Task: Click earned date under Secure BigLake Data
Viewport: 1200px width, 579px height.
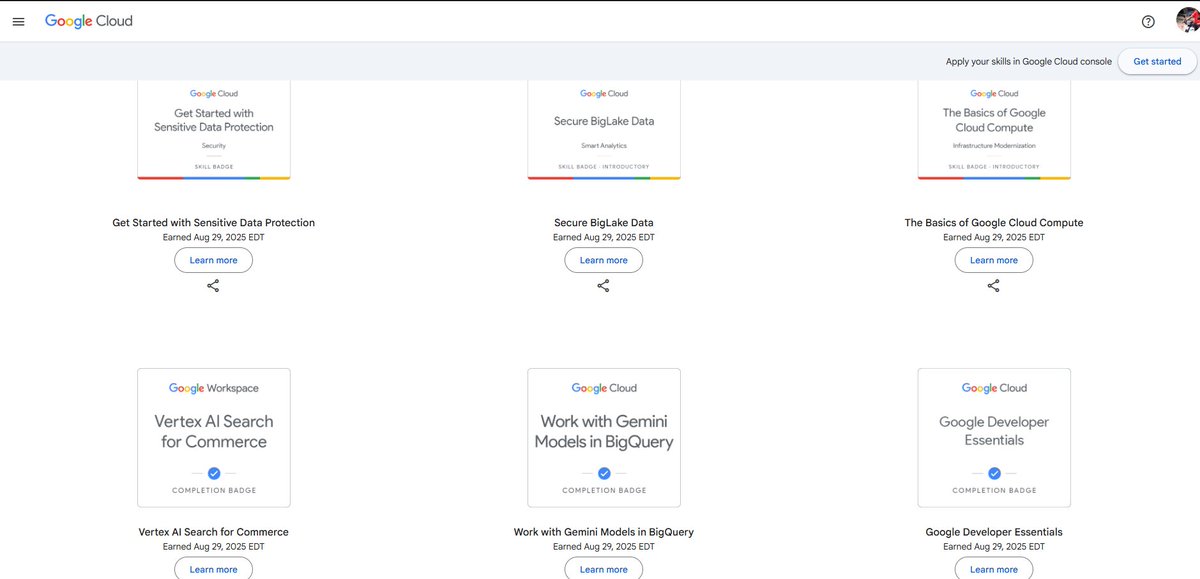Action: pyautogui.click(x=604, y=238)
